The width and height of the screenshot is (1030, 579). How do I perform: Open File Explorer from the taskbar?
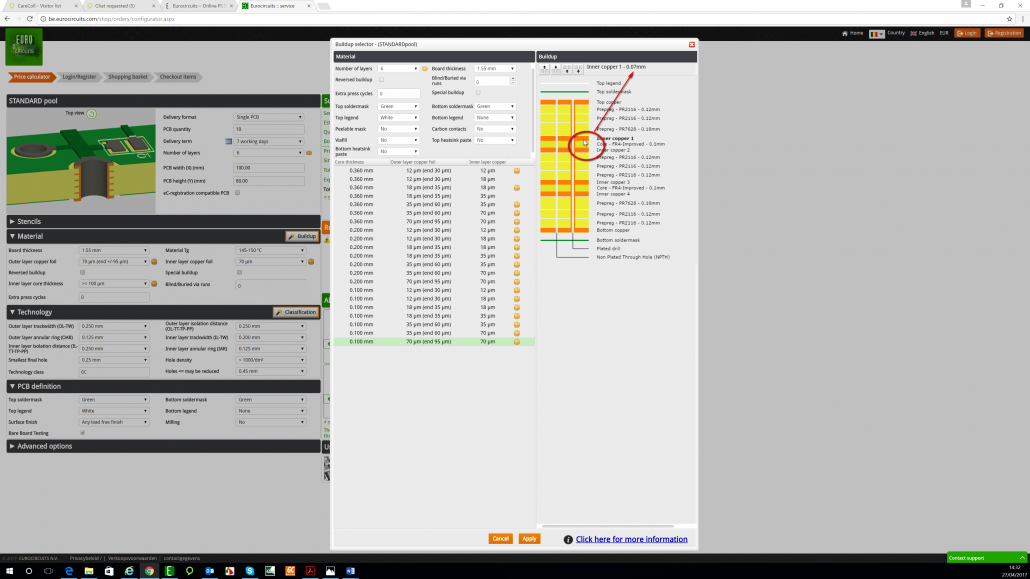89,571
